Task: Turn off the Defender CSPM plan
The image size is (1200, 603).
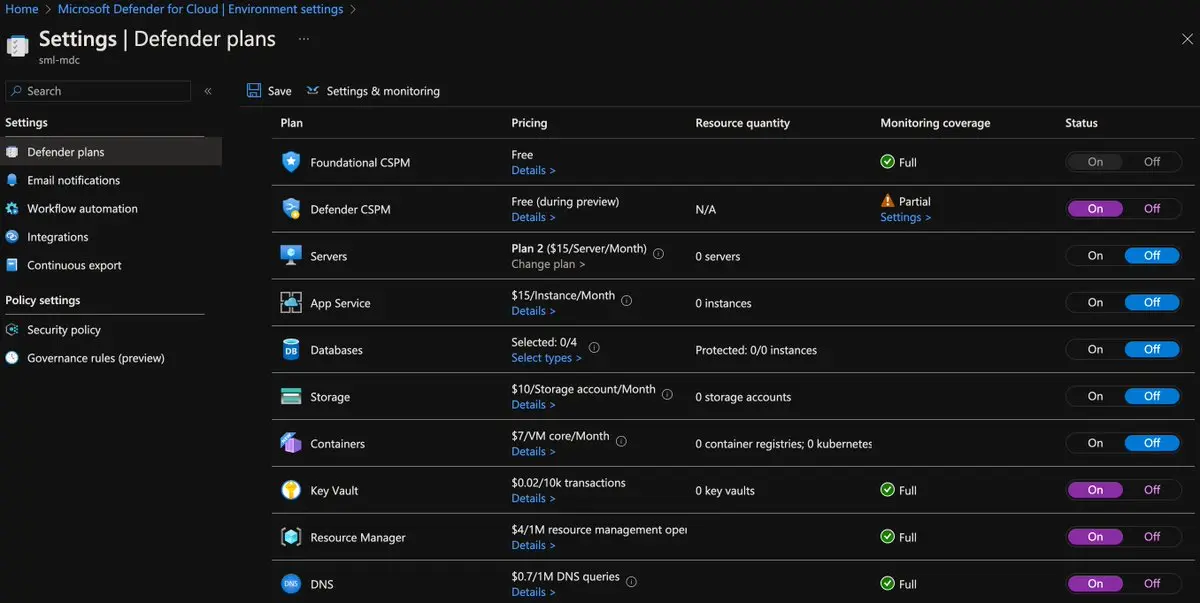Action: coord(1152,209)
